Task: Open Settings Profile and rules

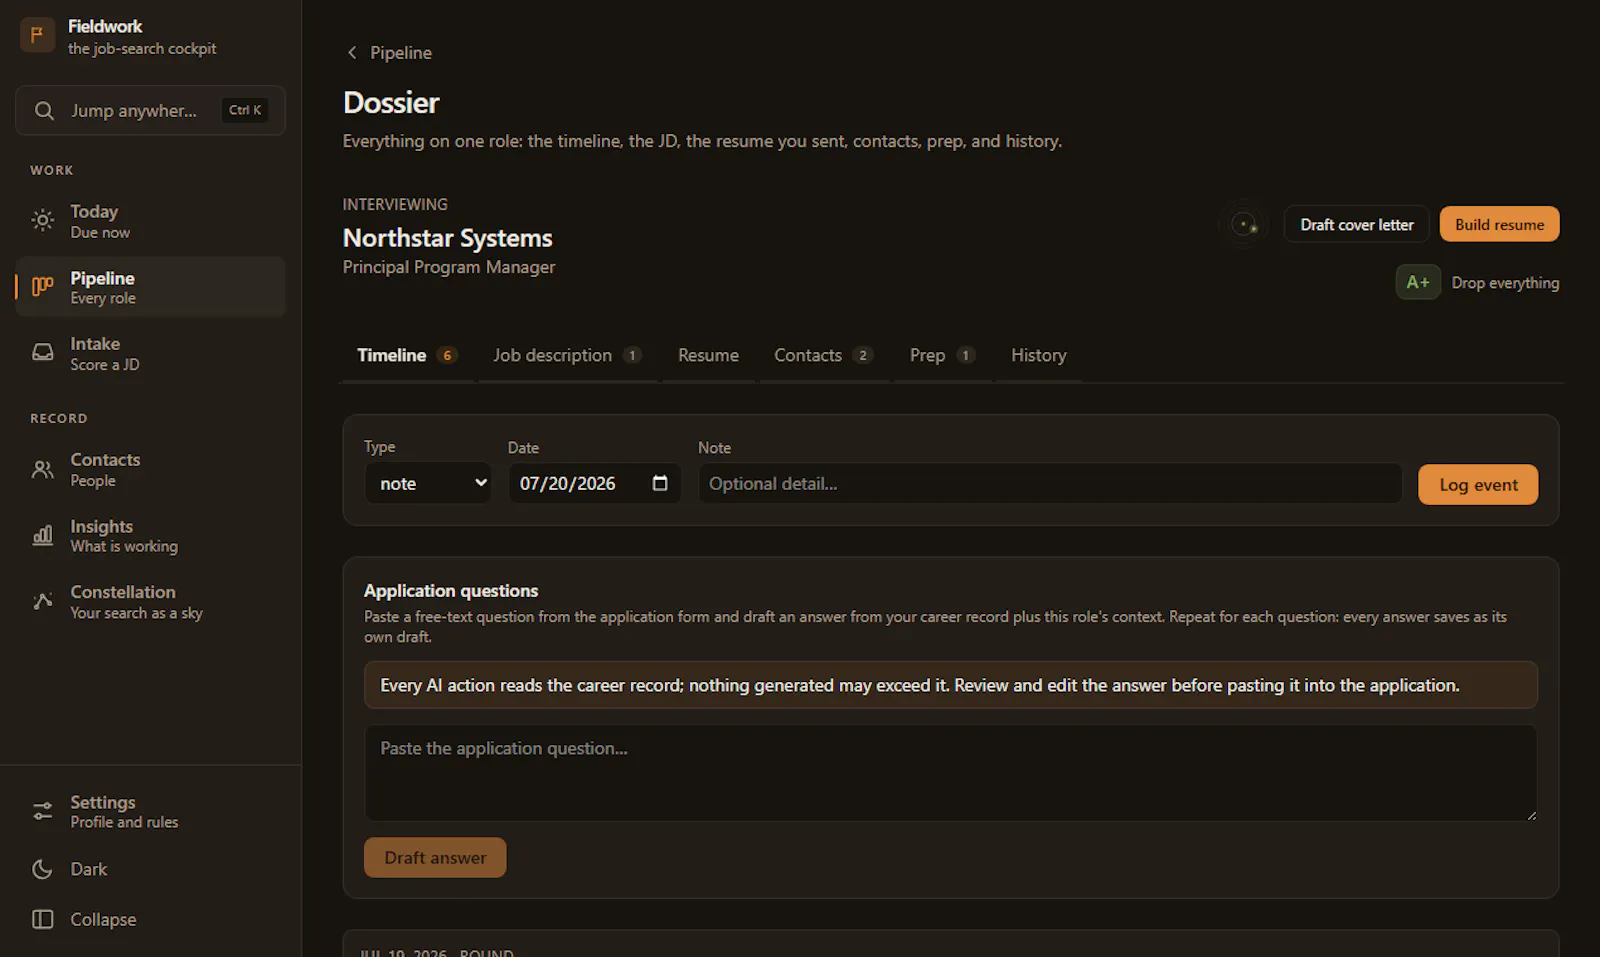Action: 150,811
